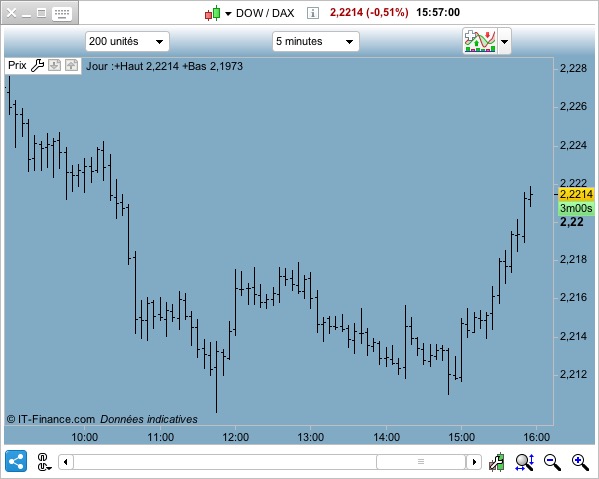The height and width of the screenshot is (479, 599).
Task: Click the 10:00 time axis label
Action: point(85,437)
